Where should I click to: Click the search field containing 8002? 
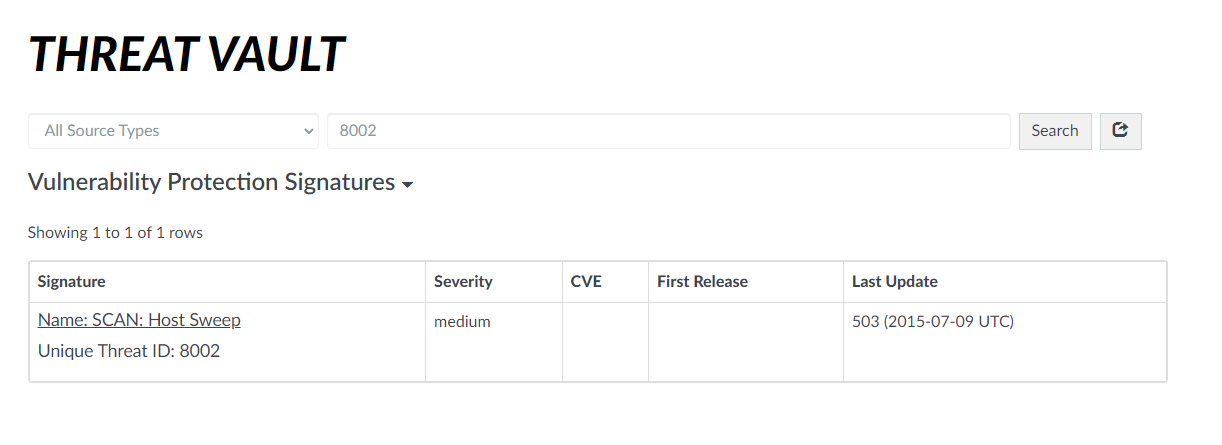668,131
